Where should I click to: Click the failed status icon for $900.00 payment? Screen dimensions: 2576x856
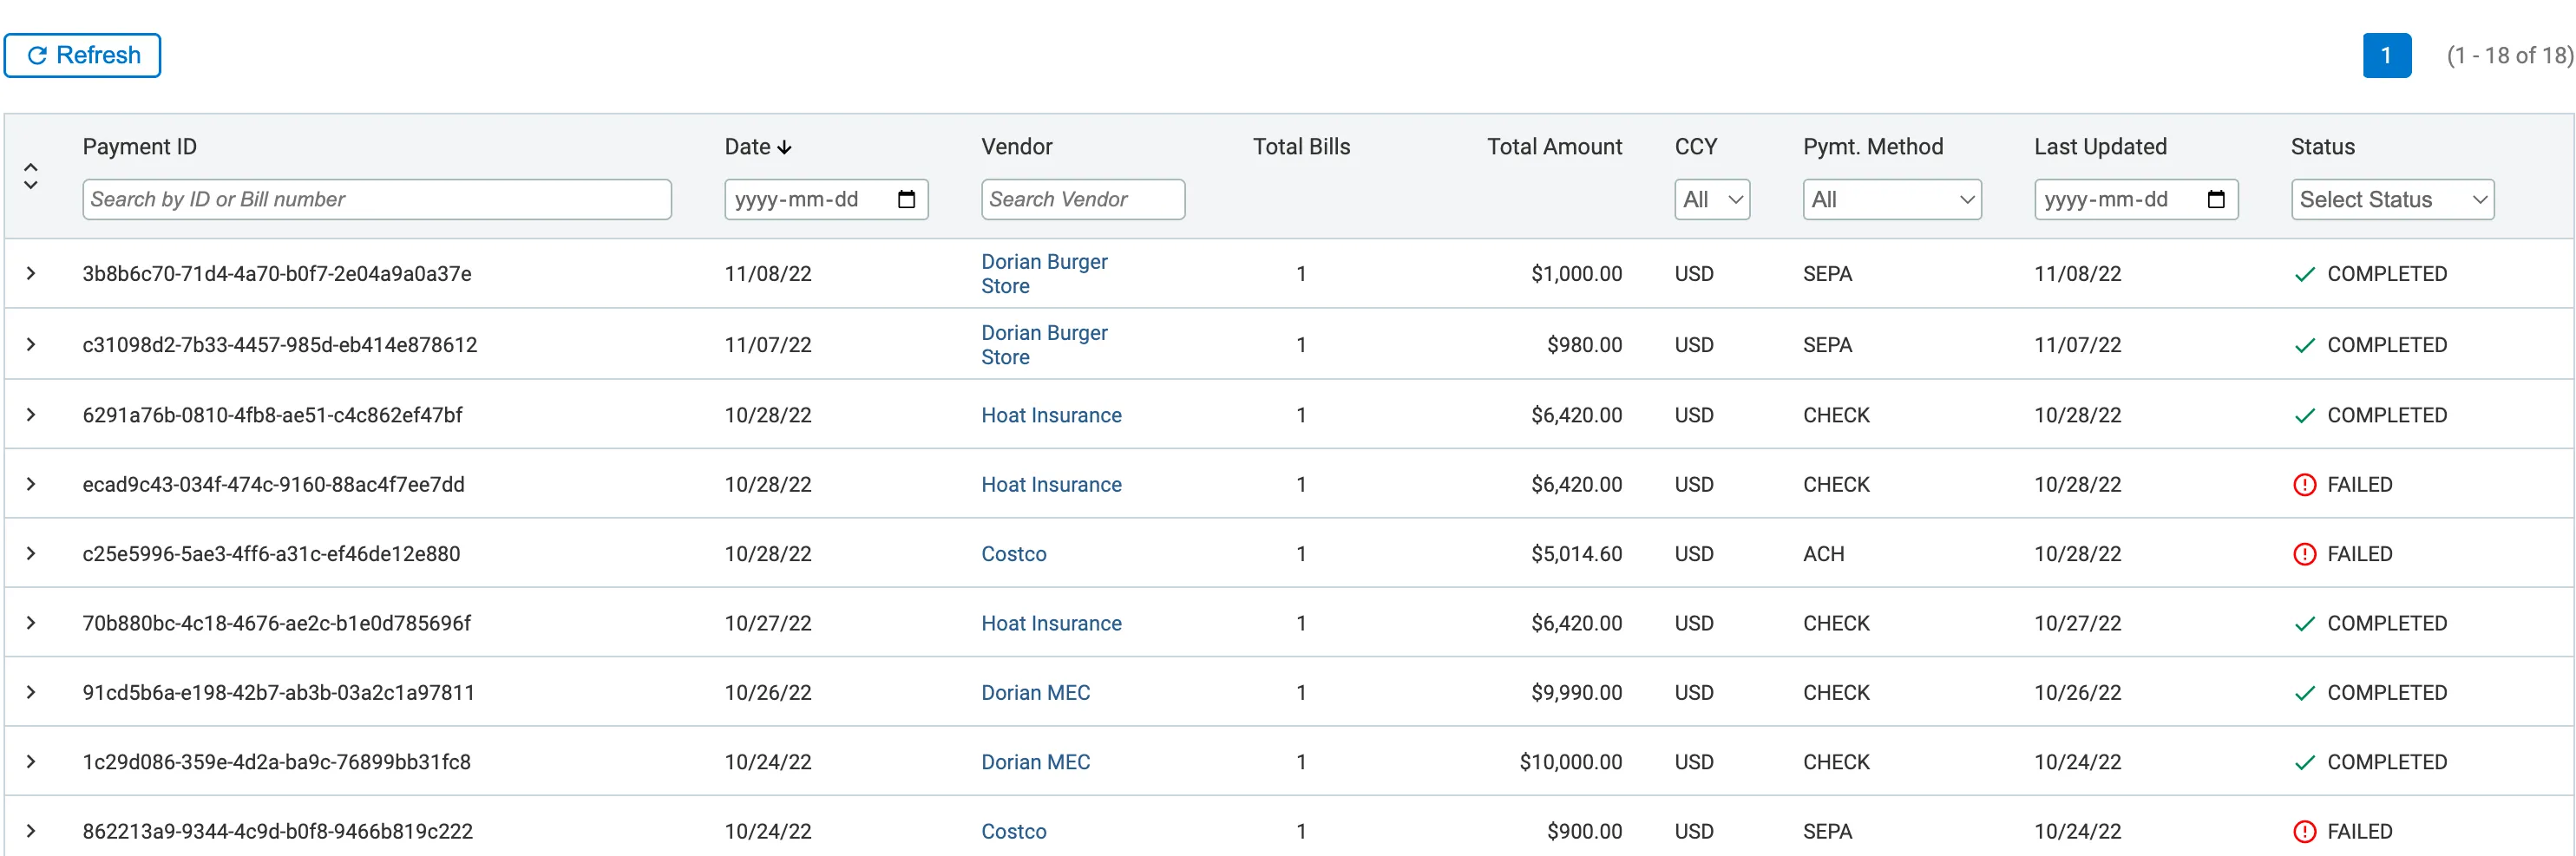click(x=2304, y=831)
